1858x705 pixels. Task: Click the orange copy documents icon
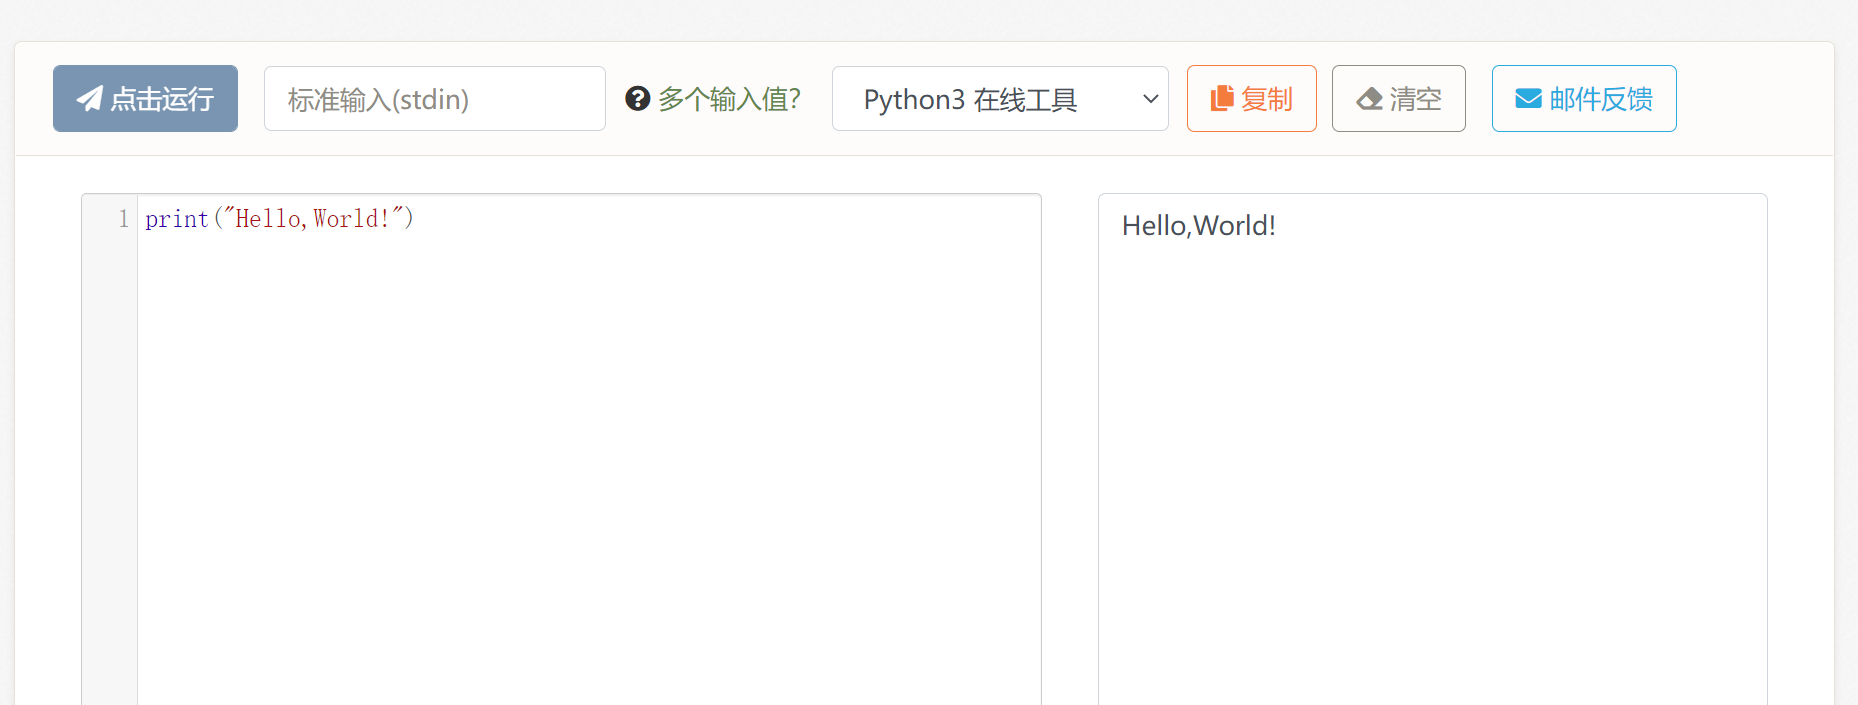coord(1222,98)
